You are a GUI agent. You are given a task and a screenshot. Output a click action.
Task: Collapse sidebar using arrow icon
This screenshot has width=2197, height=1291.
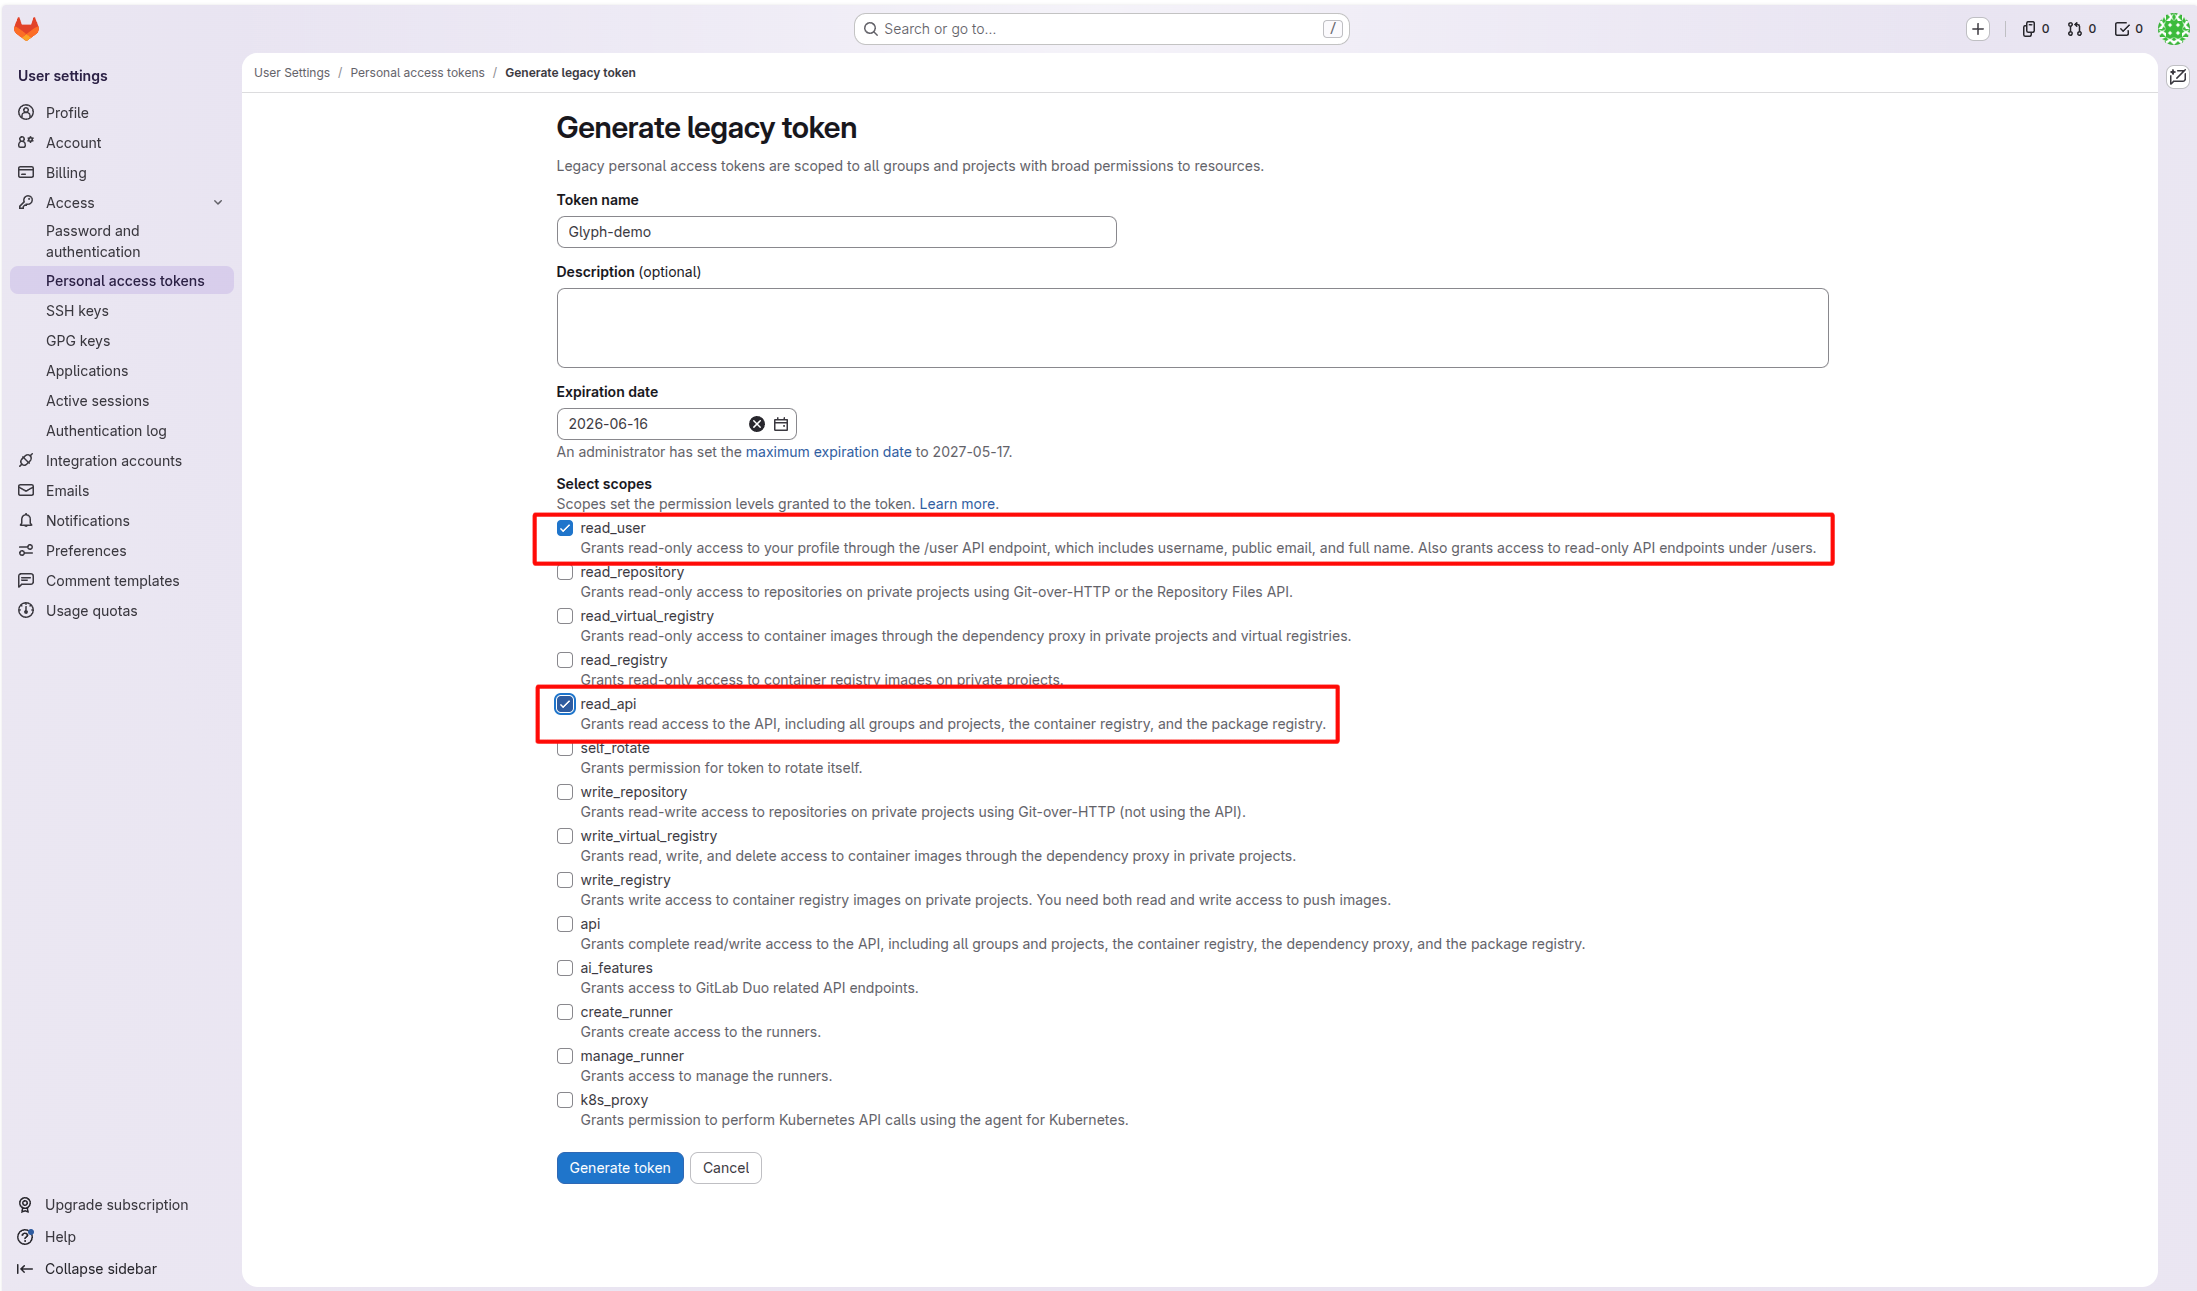pyautogui.click(x=26, y=1268)
